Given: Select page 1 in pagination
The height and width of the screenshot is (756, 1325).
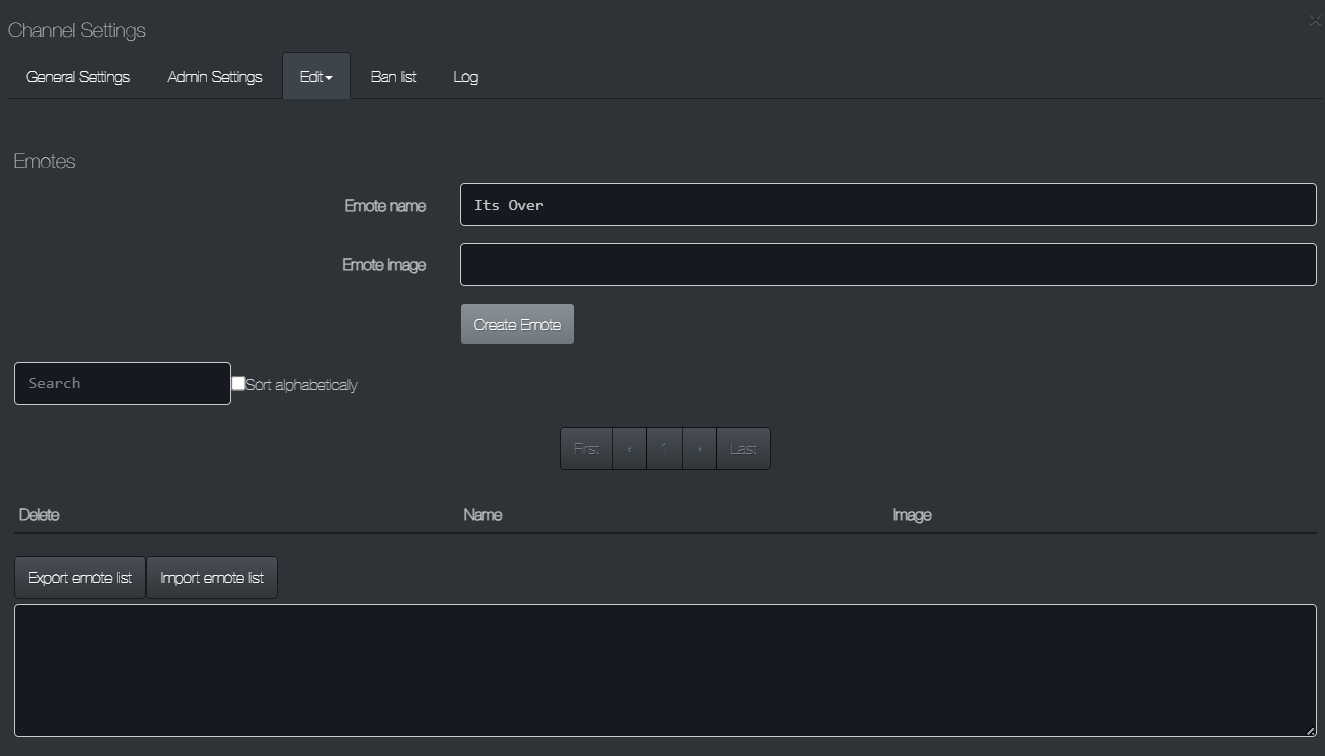Looking at the screenshot, I should [664, 449].
